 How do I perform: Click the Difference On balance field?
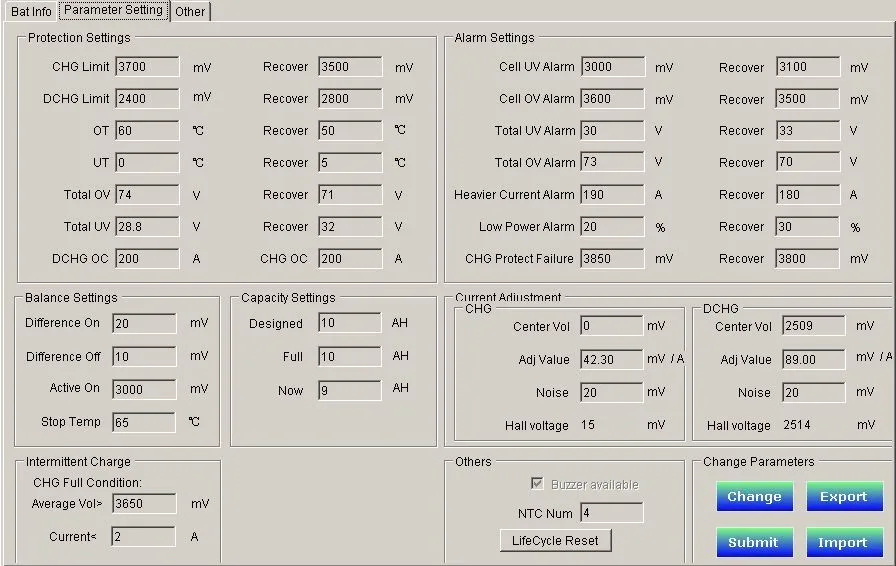(x=144, y=323)
